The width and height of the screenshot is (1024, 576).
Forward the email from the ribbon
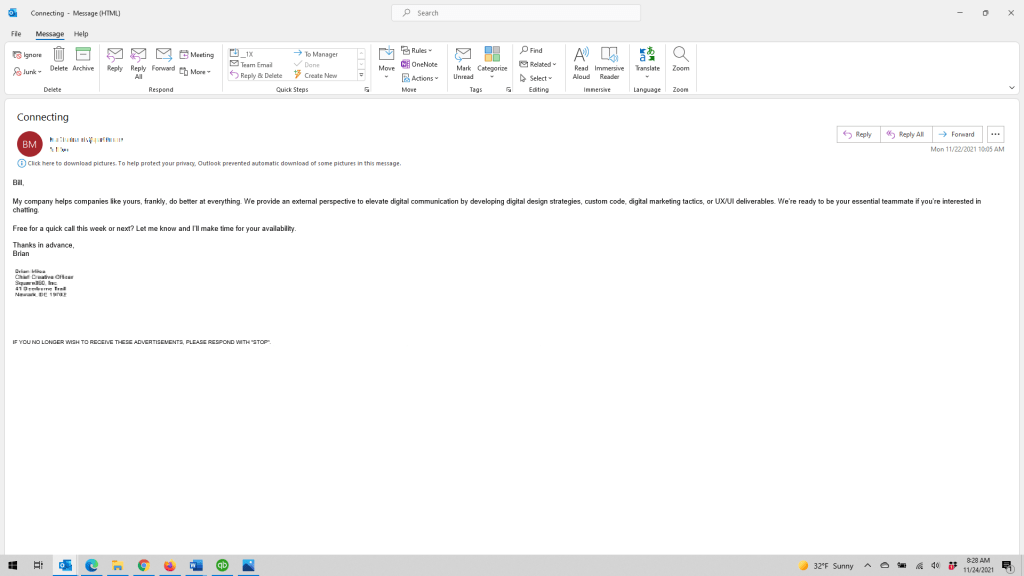pyautogui.click(x=163, y=58)
